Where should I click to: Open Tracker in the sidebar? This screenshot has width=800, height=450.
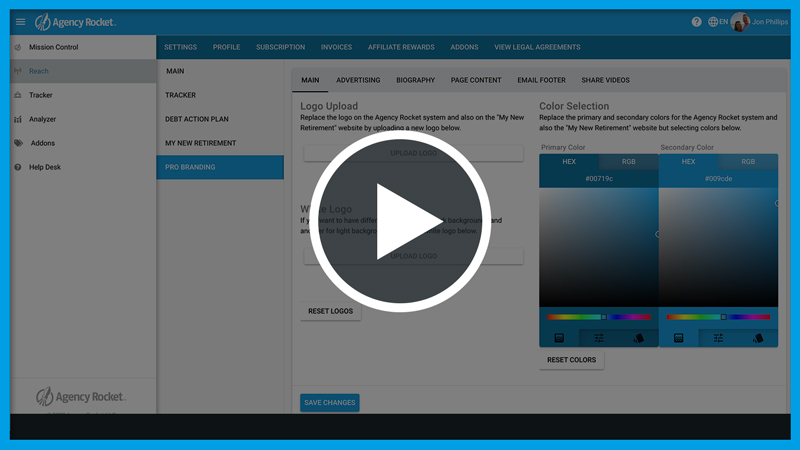tap(83, 95)
